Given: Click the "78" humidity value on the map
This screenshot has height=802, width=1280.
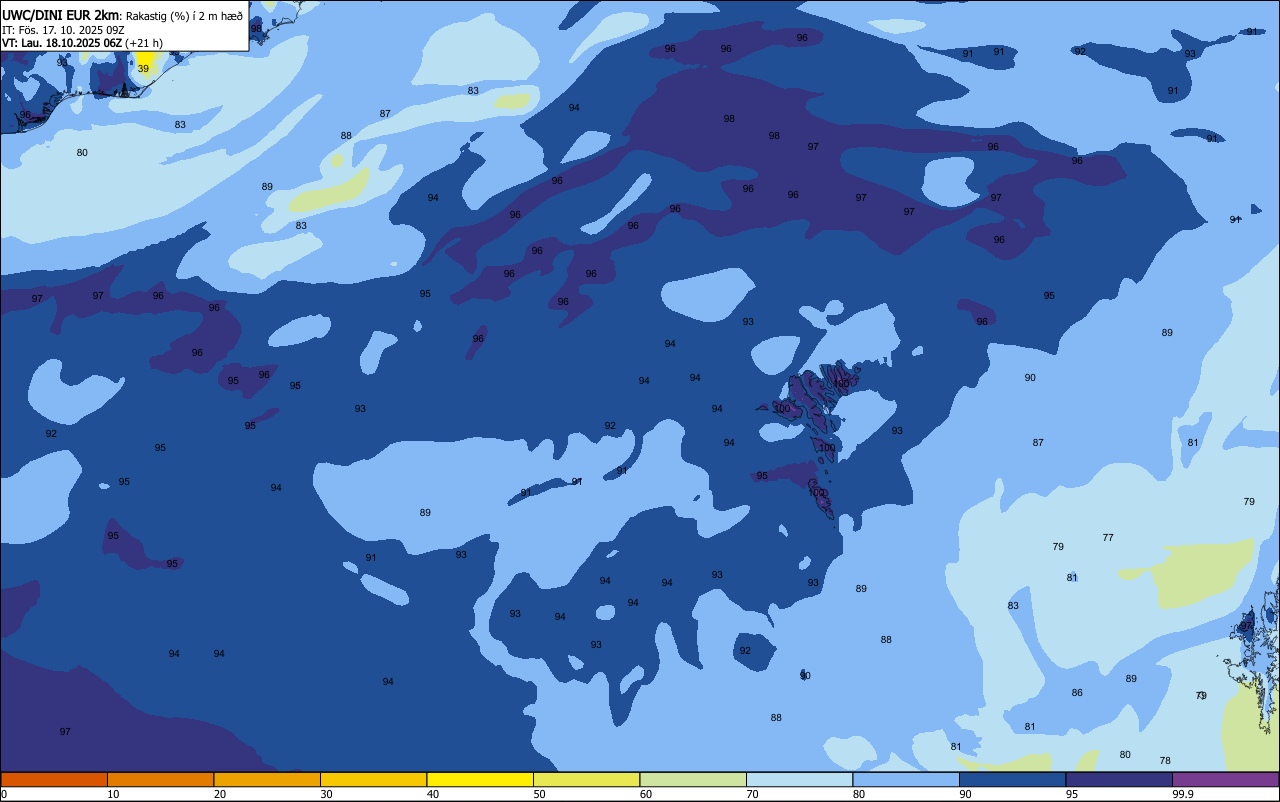Looking at the screenshot, I should [1165, 761].
